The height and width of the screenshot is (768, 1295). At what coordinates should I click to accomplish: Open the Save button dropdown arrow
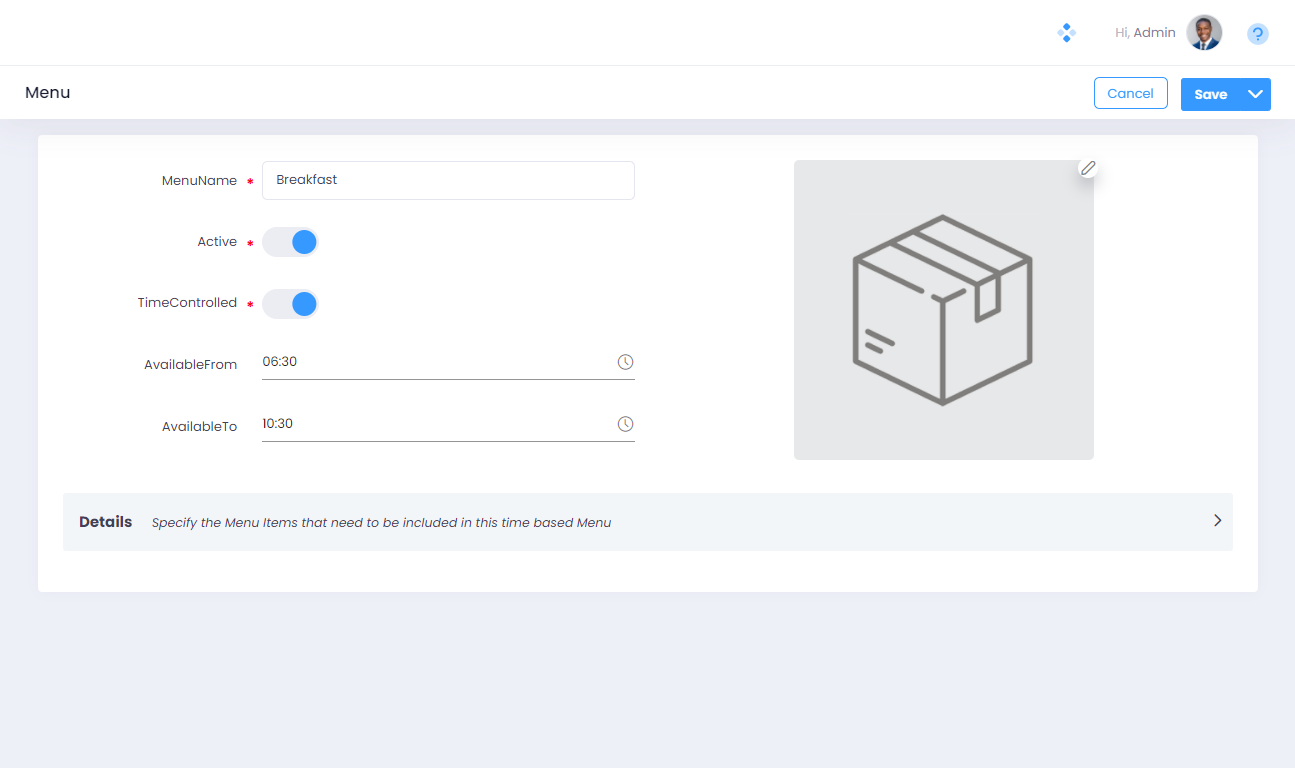pyautogui.click(x=1255, y=94)
